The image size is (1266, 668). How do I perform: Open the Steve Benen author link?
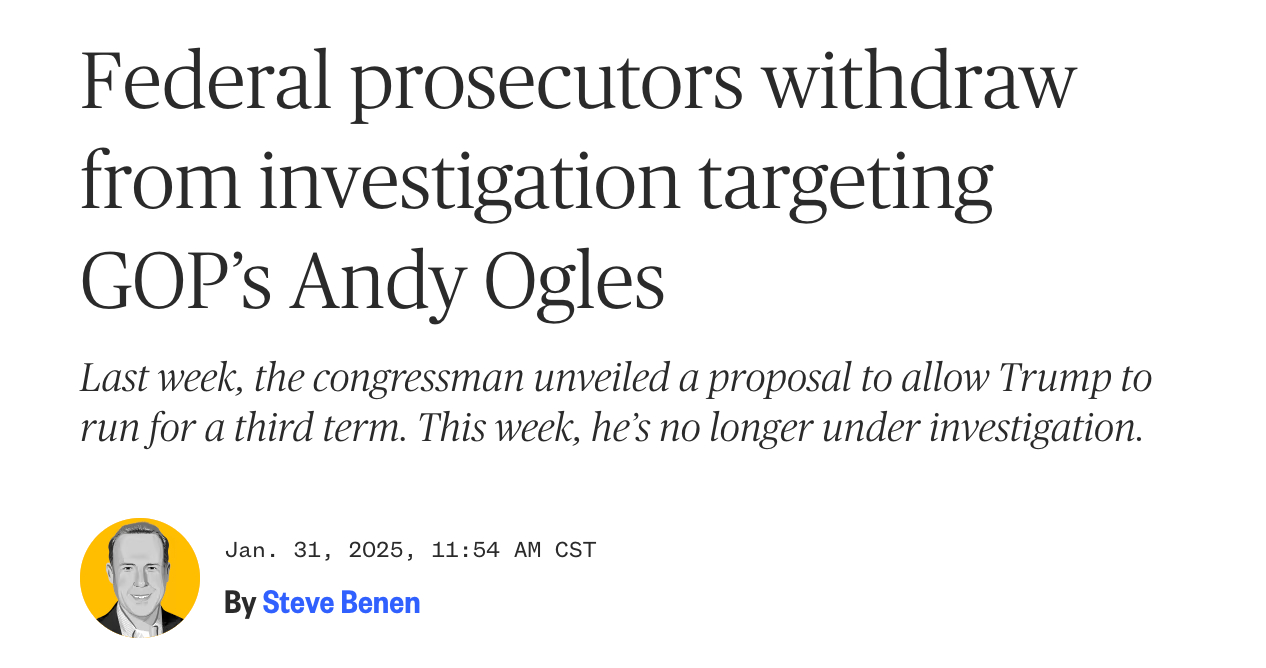pyautogui.click(x=341, y=603)
